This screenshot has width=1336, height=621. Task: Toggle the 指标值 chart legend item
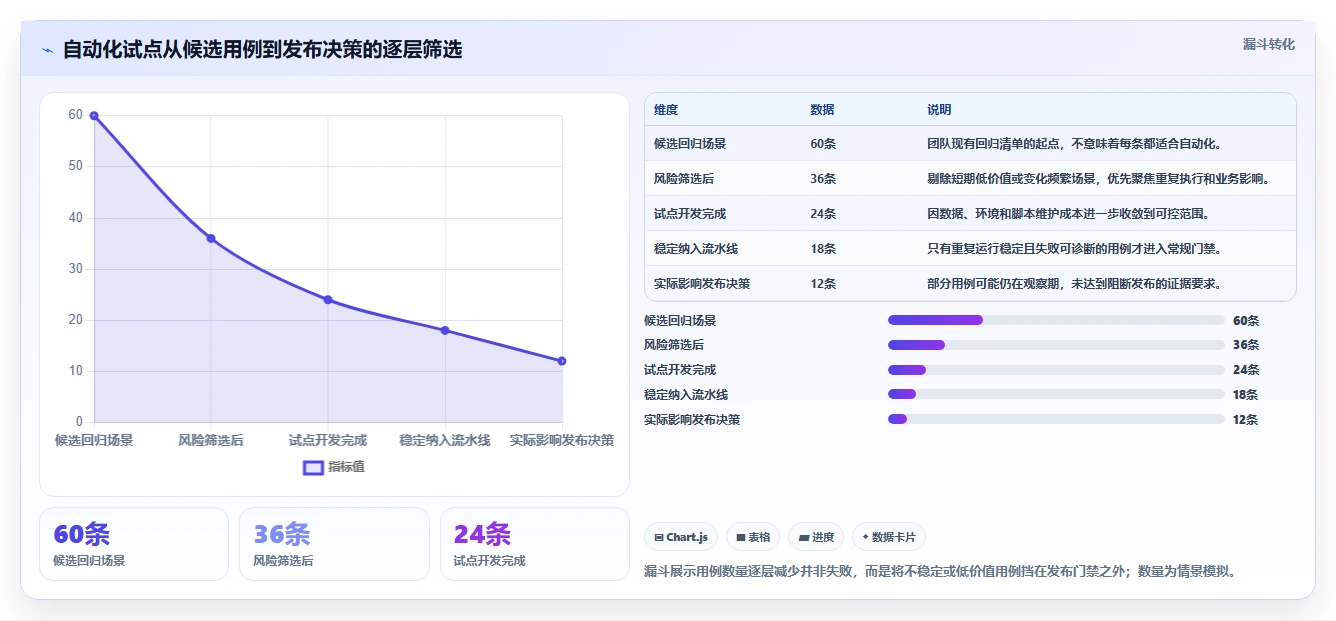334,467
